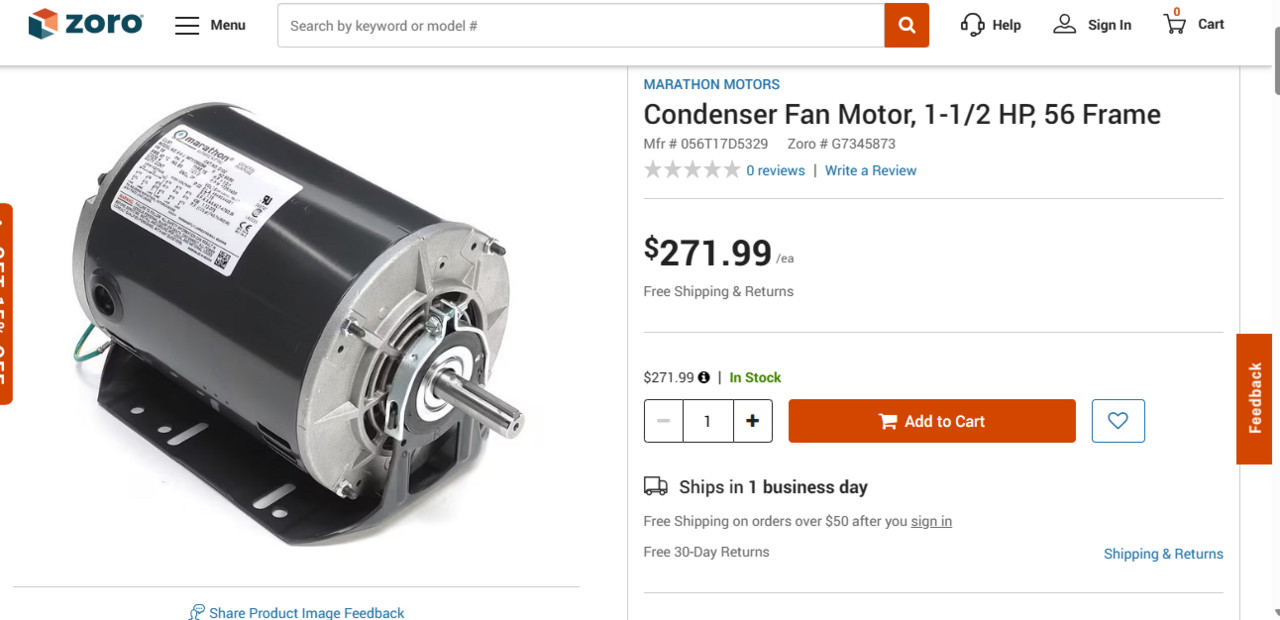Select Write a Review link
This screenshot has height=620, width=1280.
click(x=870, y=171)
